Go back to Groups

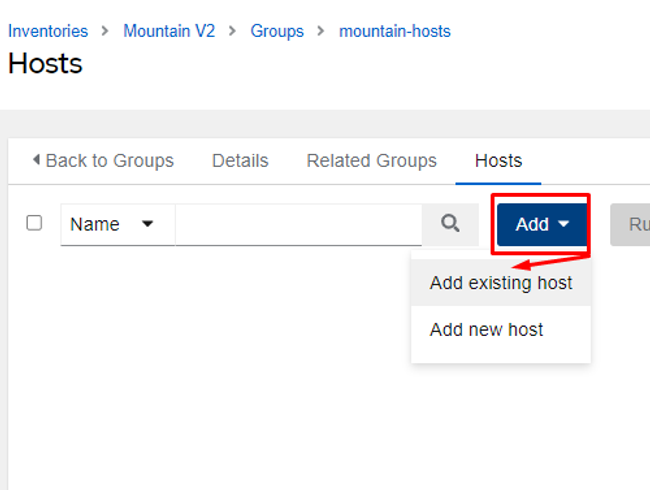pos(103,161)
